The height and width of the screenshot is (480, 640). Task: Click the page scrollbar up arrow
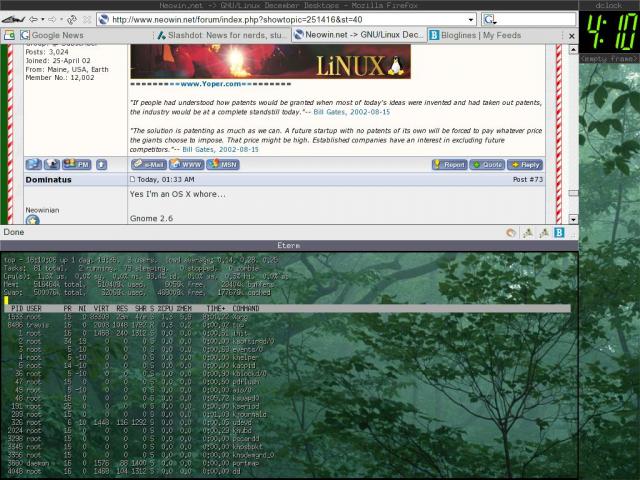(573, 49)
